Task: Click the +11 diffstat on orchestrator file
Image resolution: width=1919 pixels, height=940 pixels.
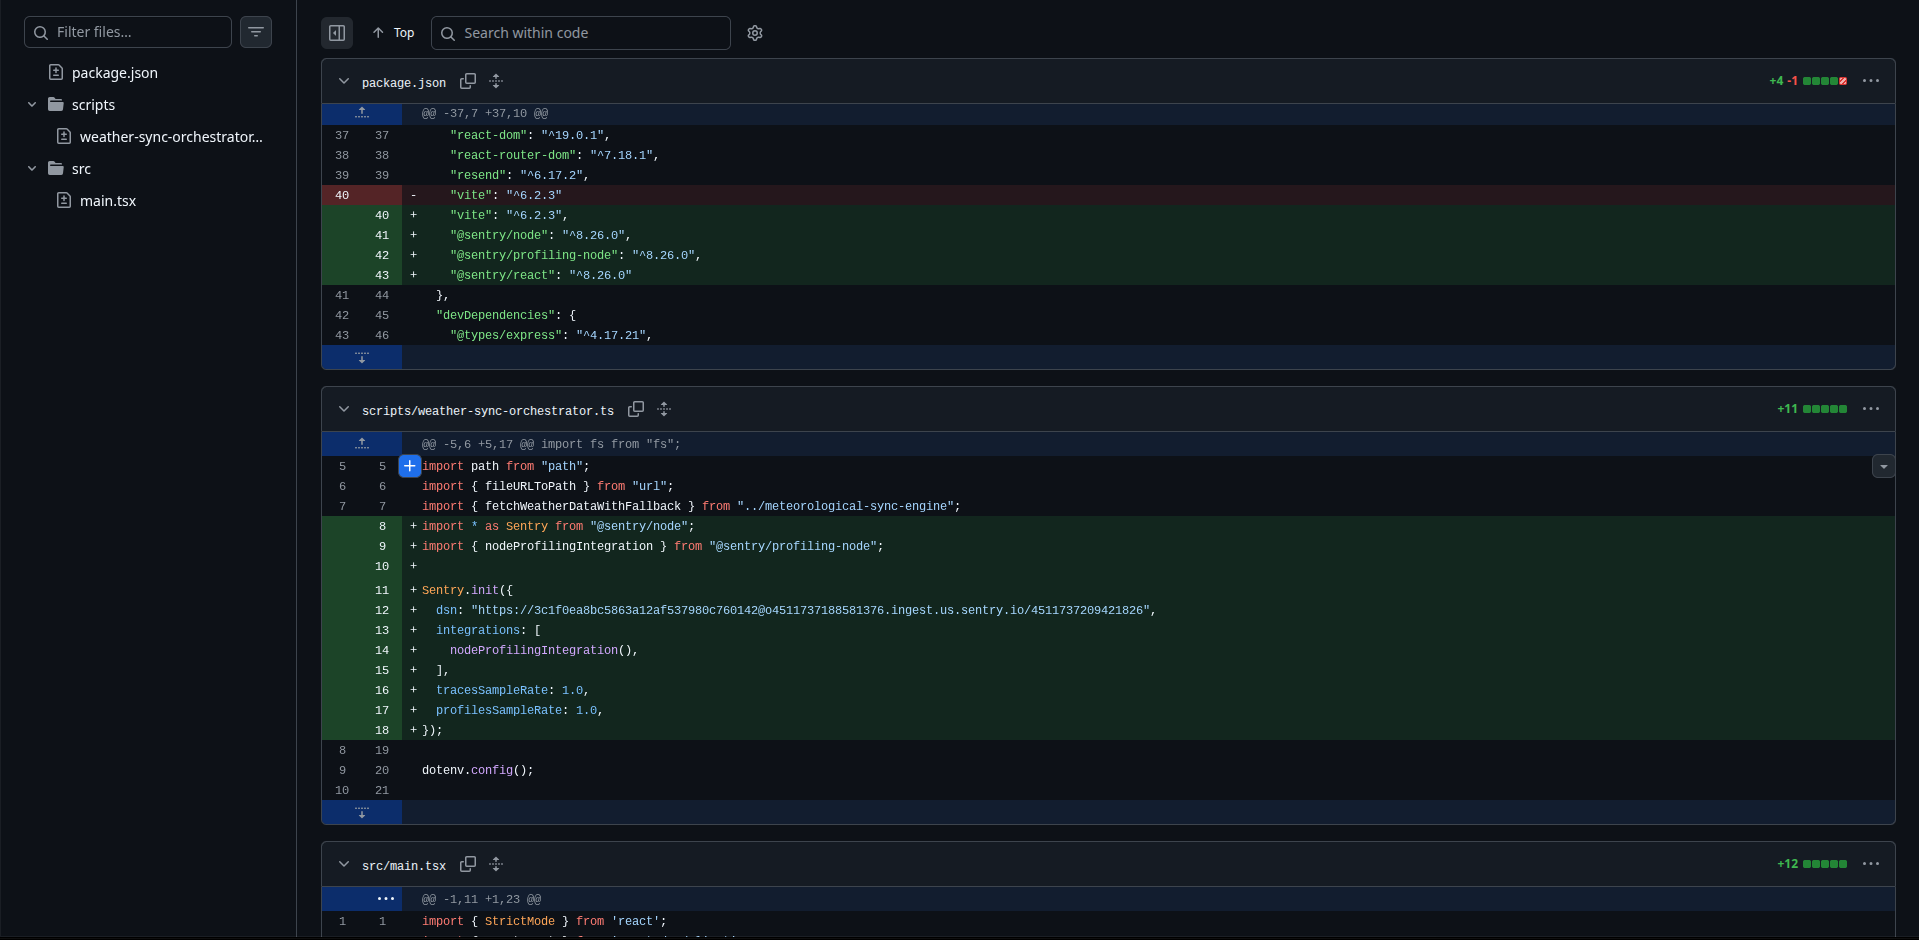Action: click(1812, 409)
